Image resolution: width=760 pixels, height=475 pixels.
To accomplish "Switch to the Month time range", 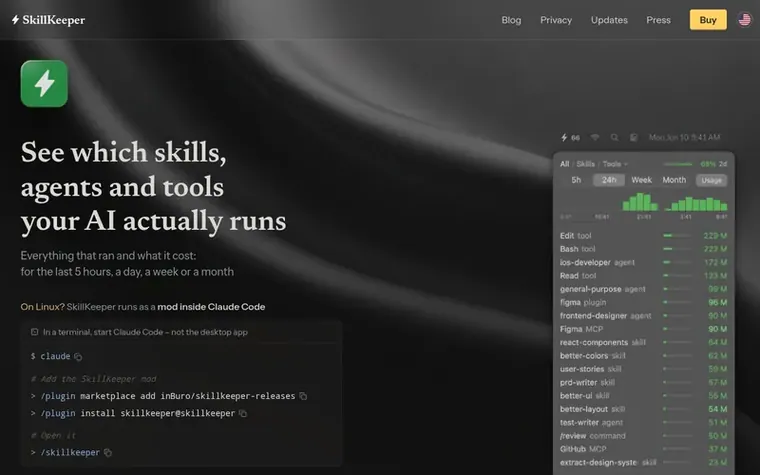I will click(x=674, y=180).
